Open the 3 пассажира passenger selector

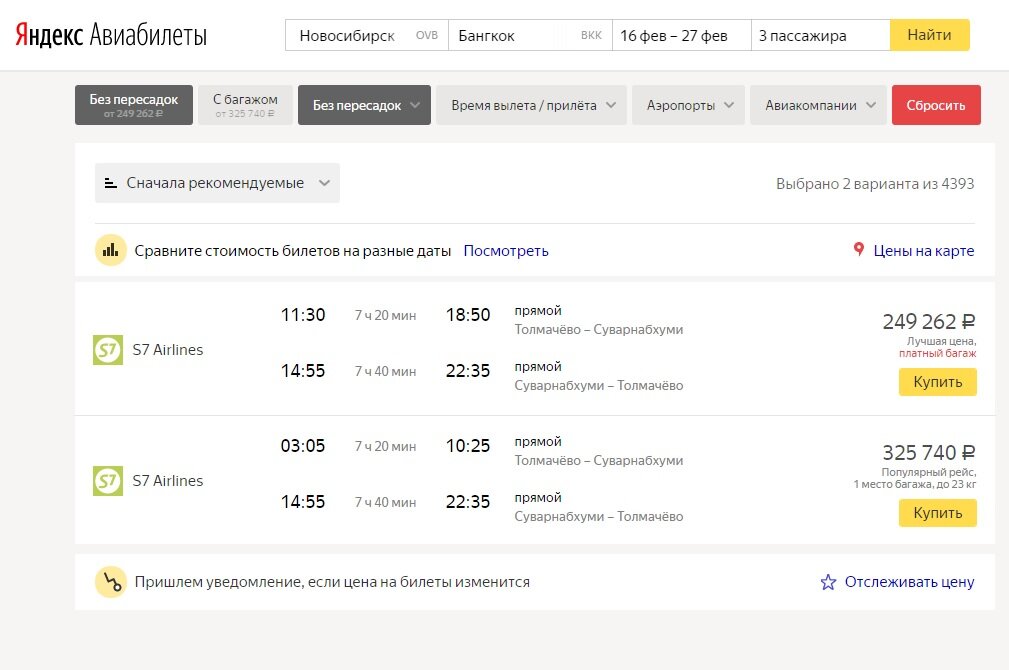coord(820,35)
